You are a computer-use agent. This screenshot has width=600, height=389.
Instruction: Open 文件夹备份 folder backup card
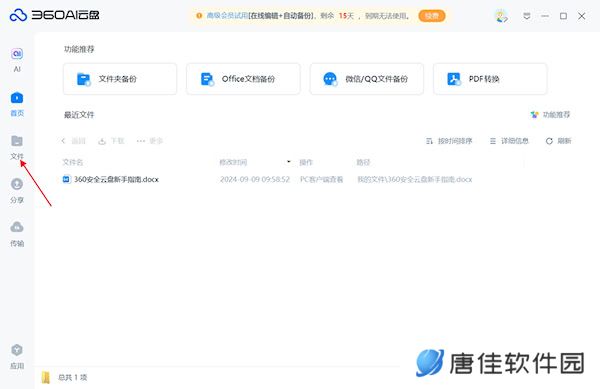pyautogui.click(x=120, y=79)
